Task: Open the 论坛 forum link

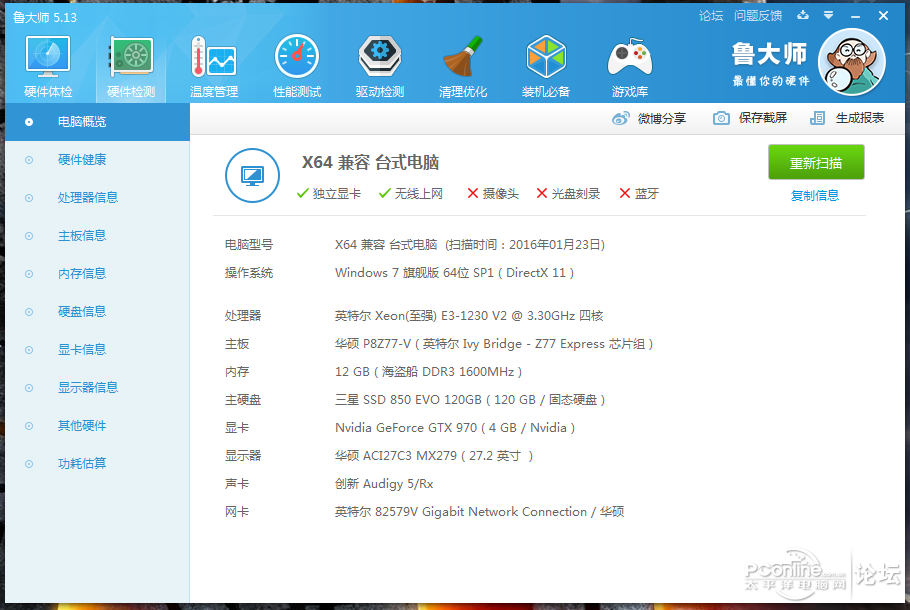Action: pyautogui.click(x=711, y=16)
